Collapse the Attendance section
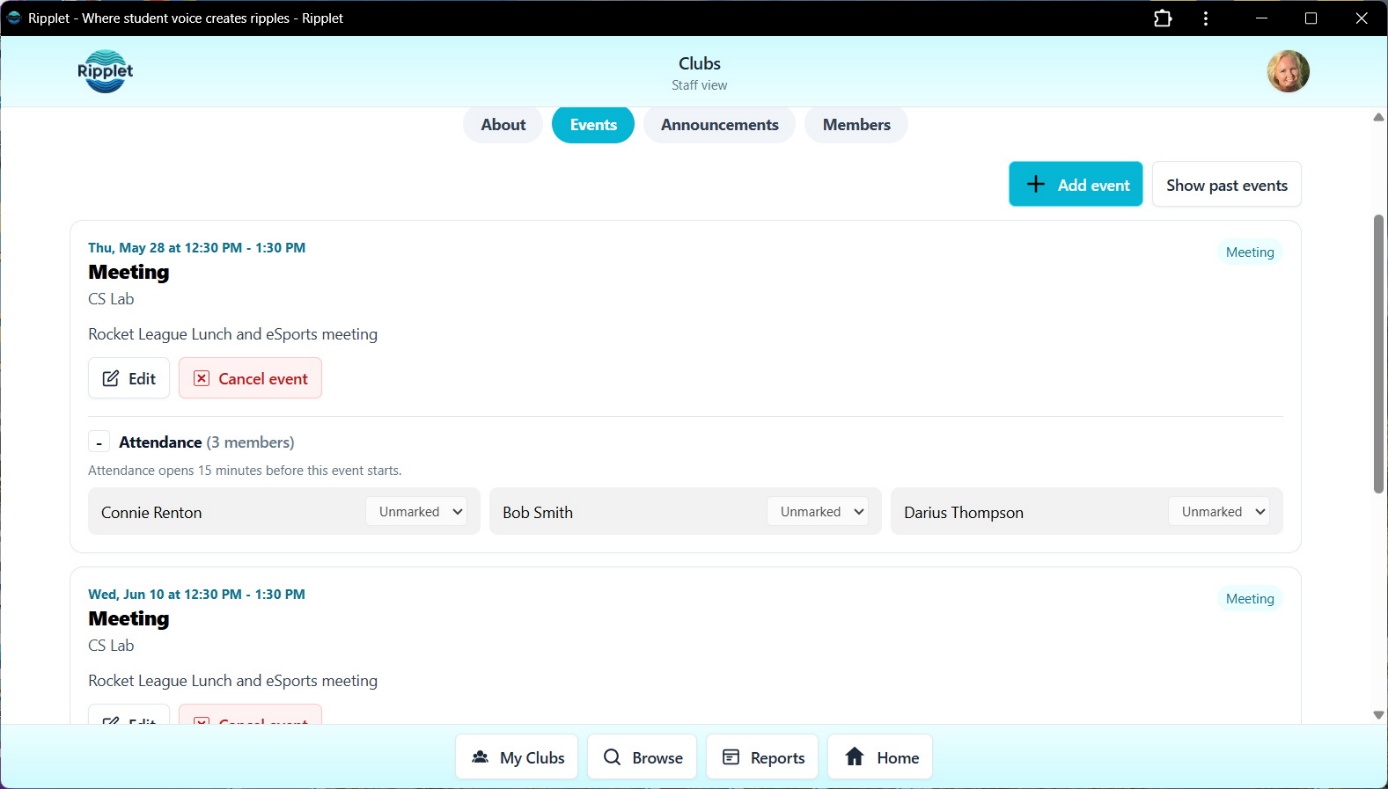Viewport: 1388px width, 789px height. [x=99, y=442]
